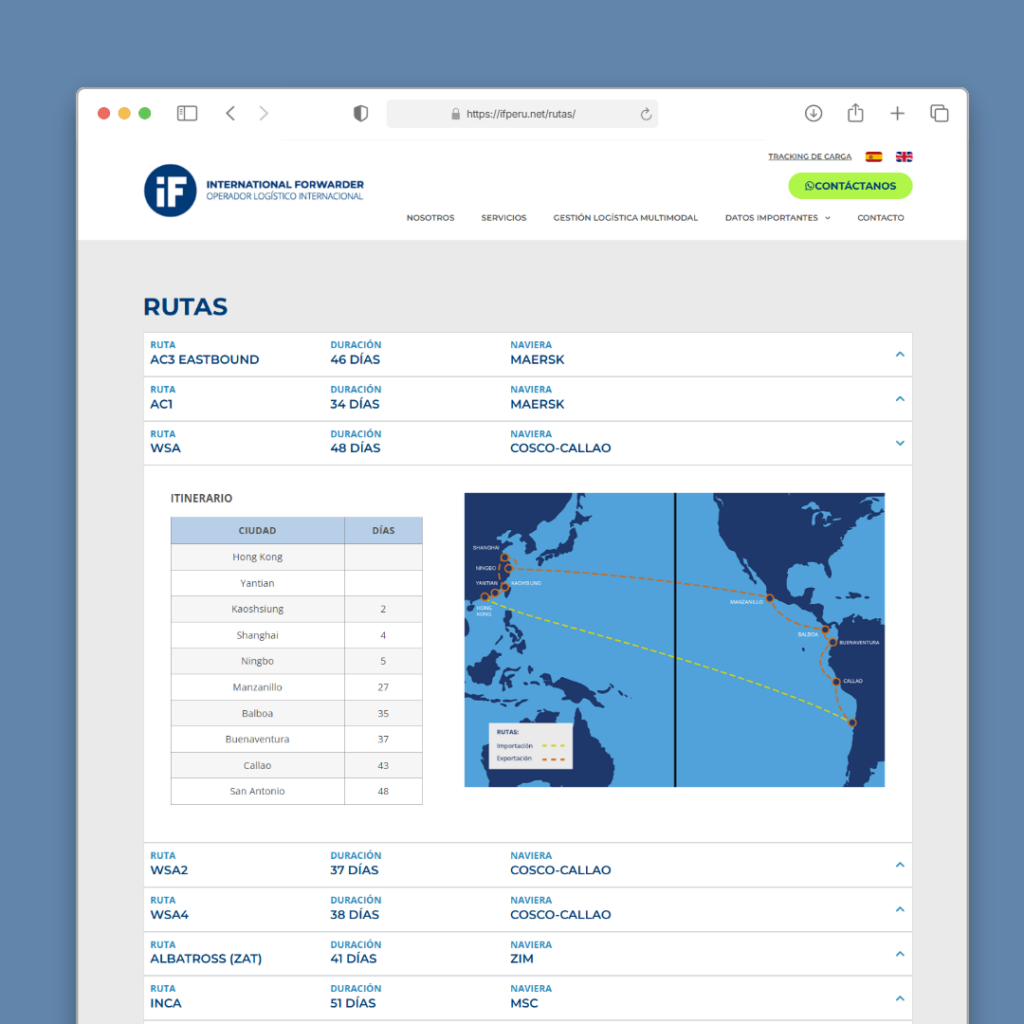The width and height of the screenshot is (1024, 1024).
Task: Show the tab overview icon
Action: [x=939, y=114]
